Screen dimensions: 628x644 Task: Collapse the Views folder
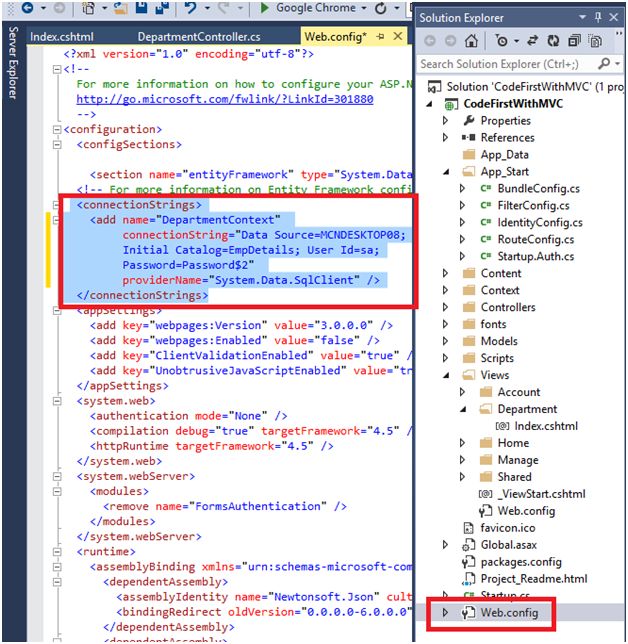[x=446, y=375]
